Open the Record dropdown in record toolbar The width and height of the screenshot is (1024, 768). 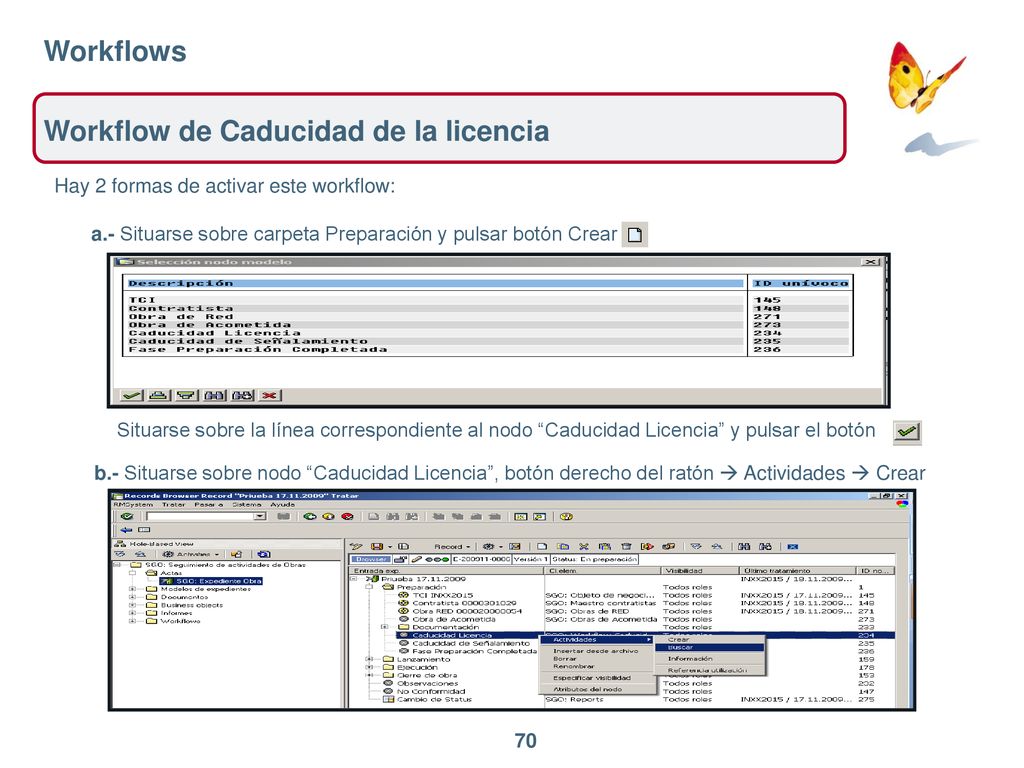tap(452, 547)
